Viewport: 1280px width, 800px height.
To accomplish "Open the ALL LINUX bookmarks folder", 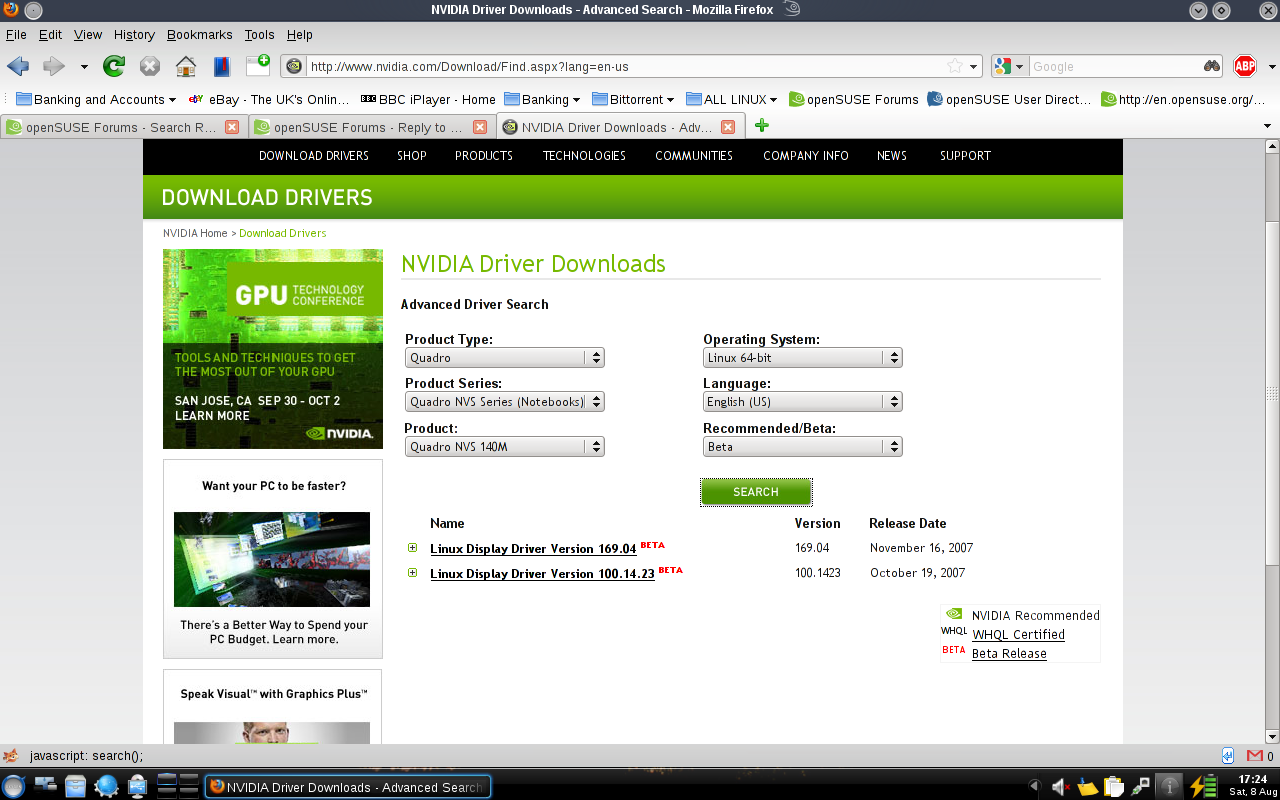I will [x=731, y=99].
